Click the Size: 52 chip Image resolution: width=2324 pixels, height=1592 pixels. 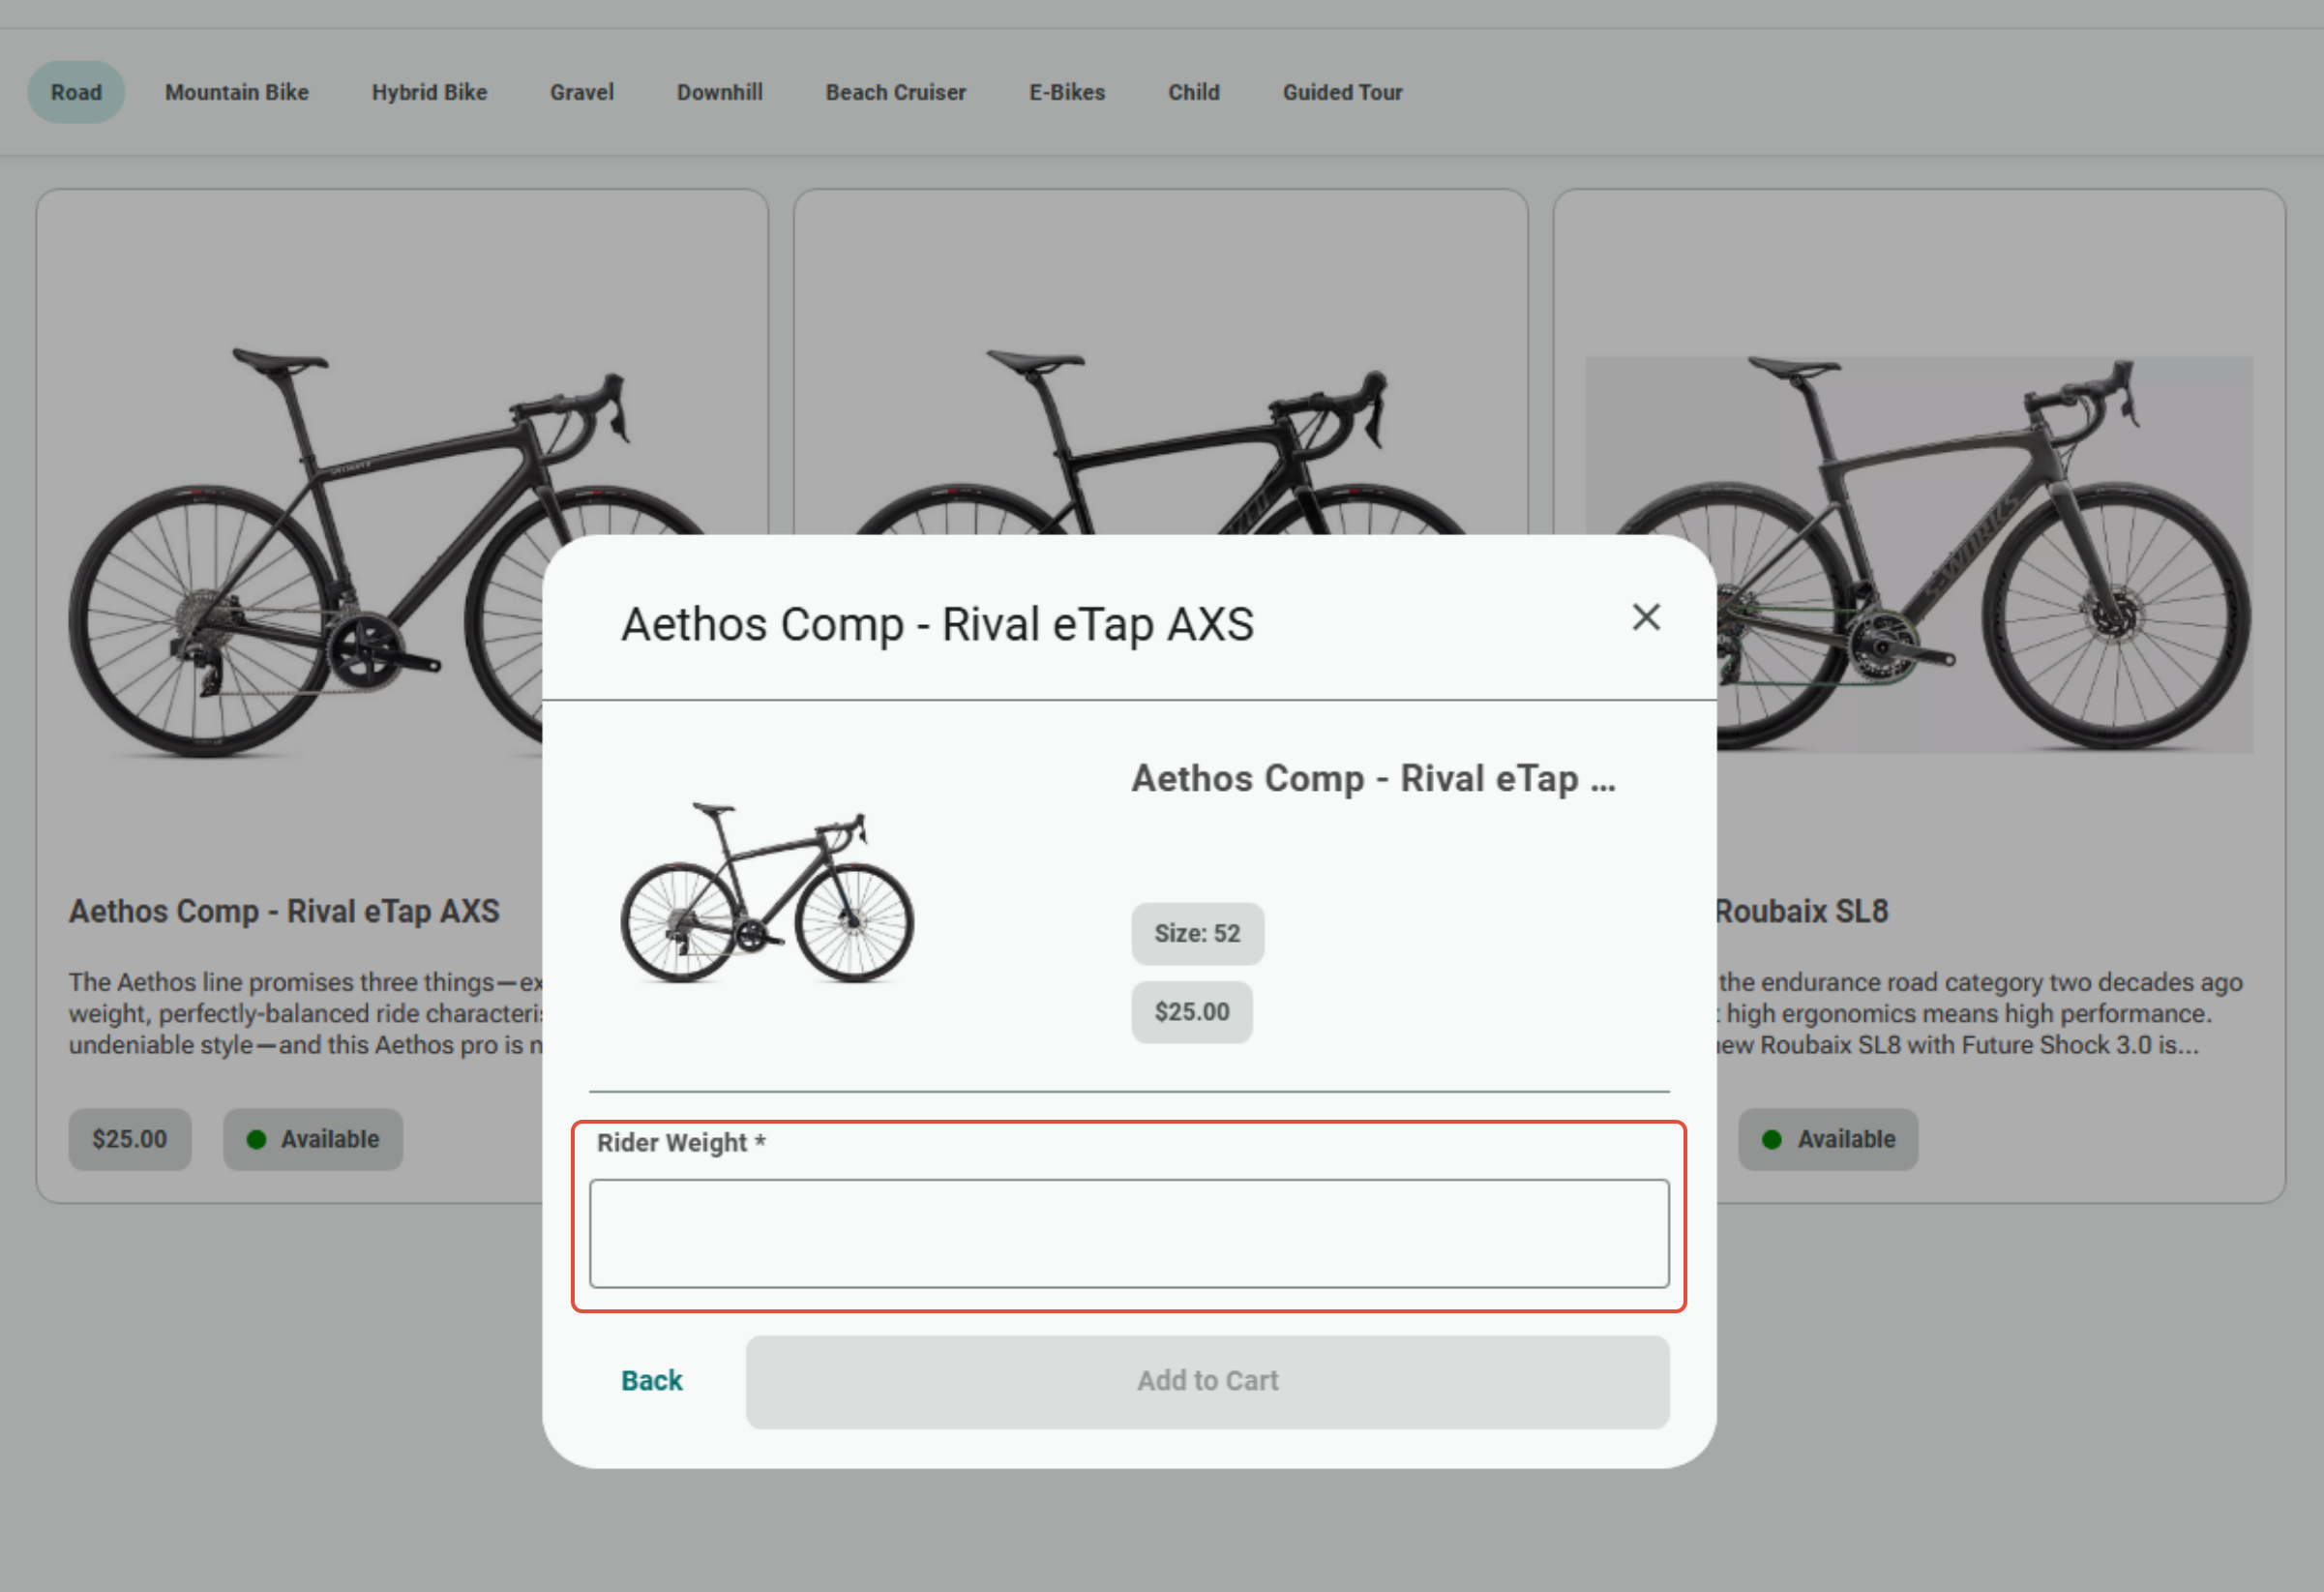tap(1196, 933)
